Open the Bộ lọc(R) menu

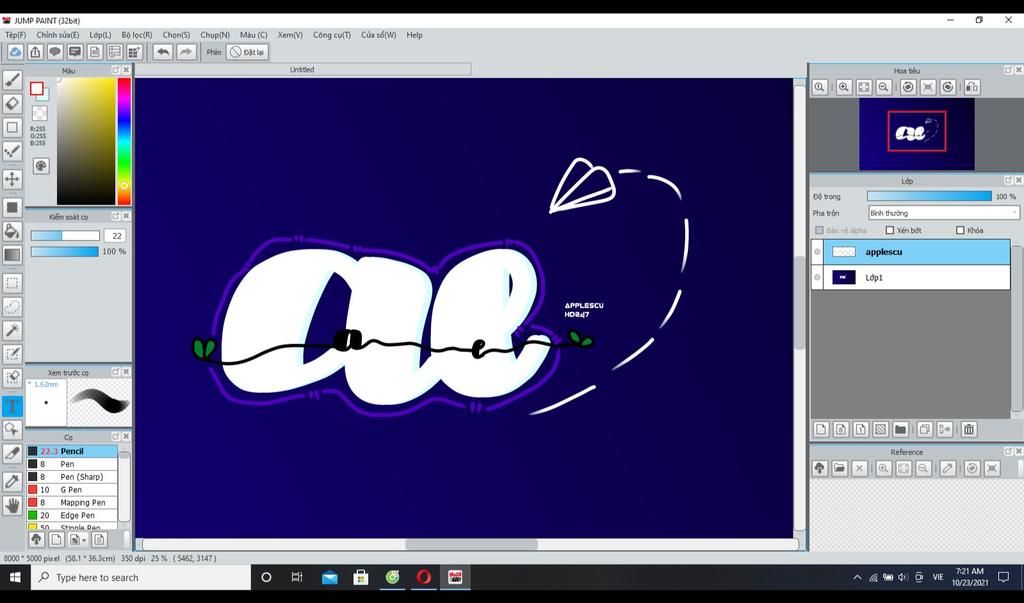coord(136,35)
